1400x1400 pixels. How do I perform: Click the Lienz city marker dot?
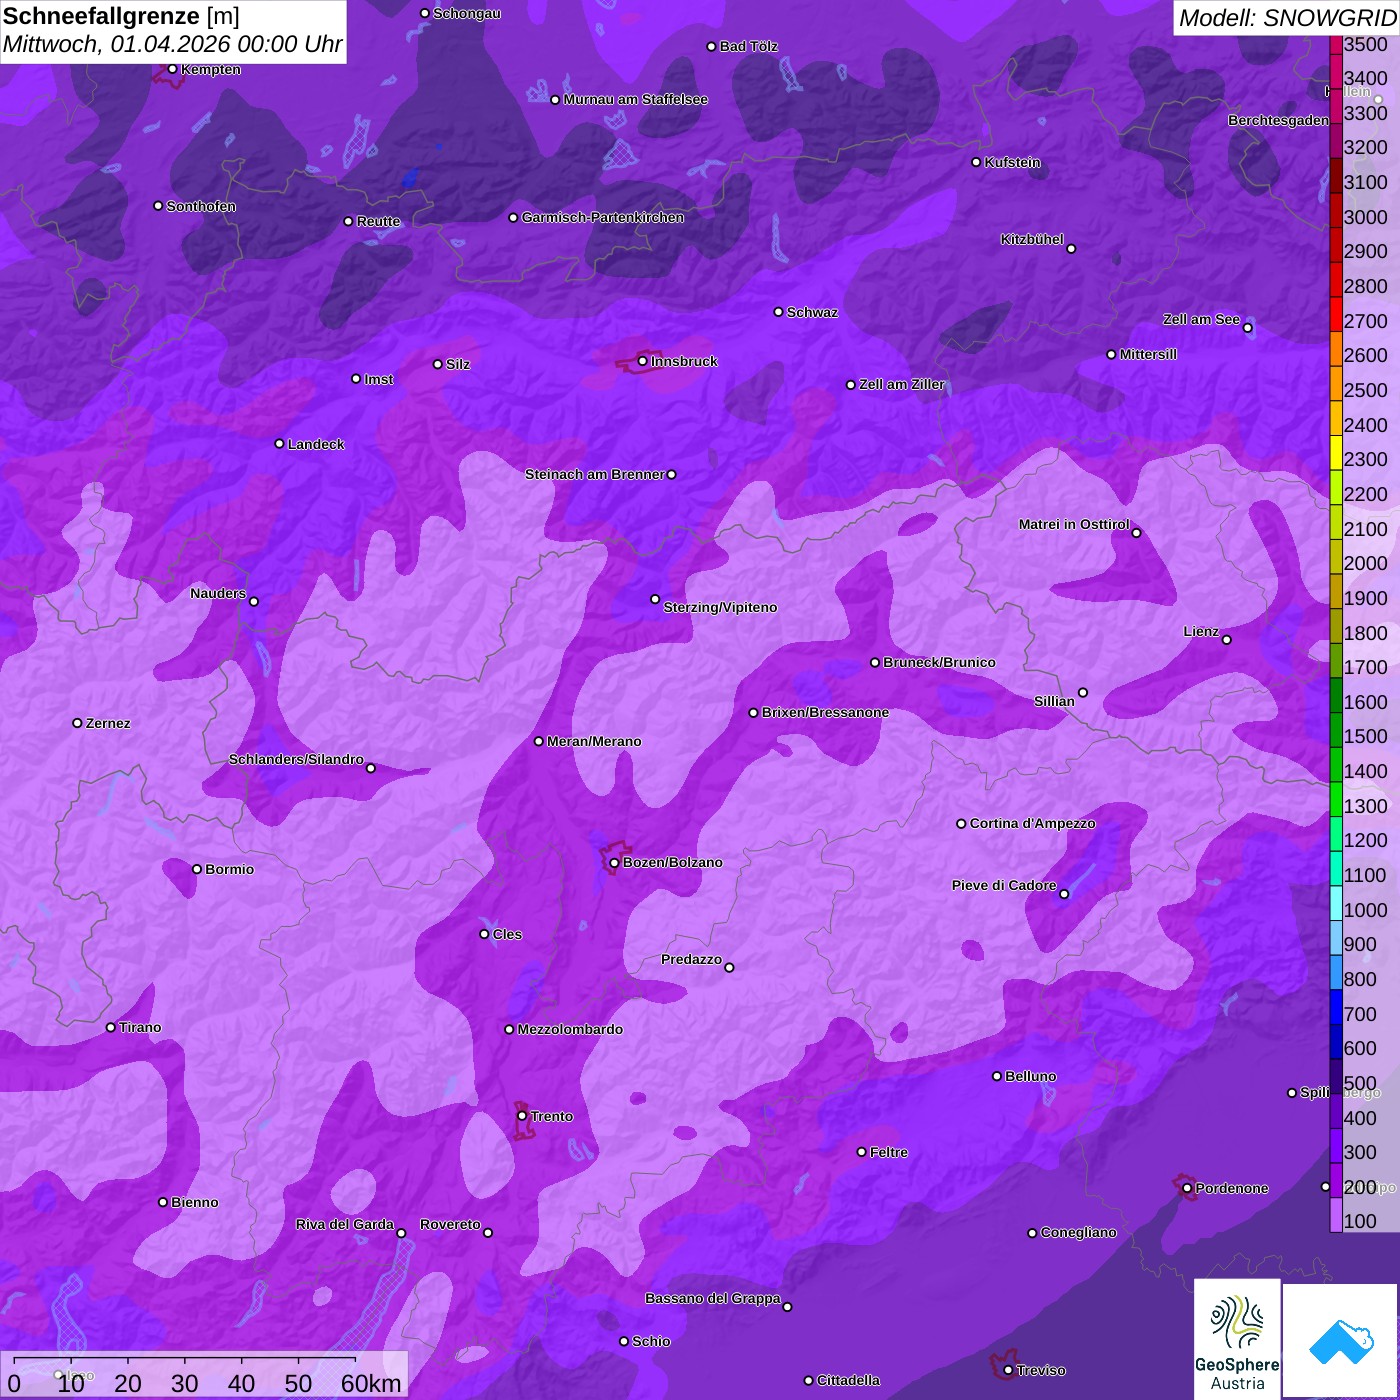click(1227, 640)
